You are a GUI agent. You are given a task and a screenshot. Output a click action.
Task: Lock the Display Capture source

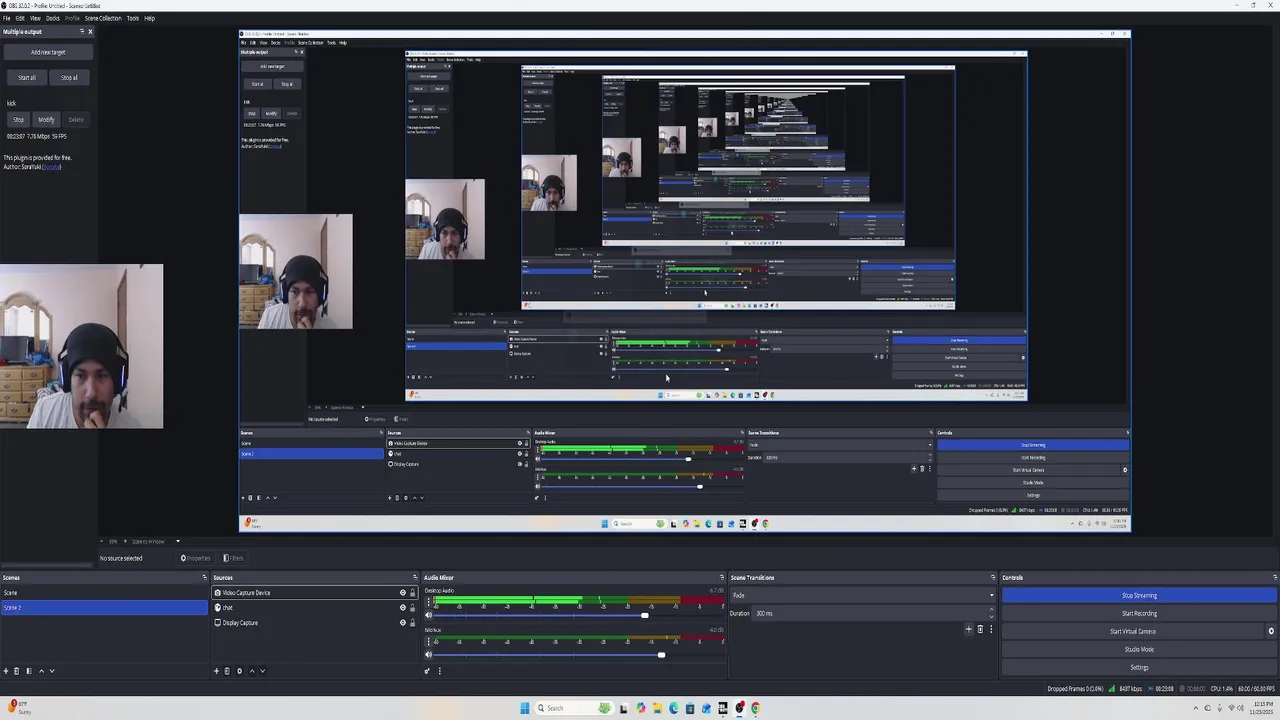412,623
